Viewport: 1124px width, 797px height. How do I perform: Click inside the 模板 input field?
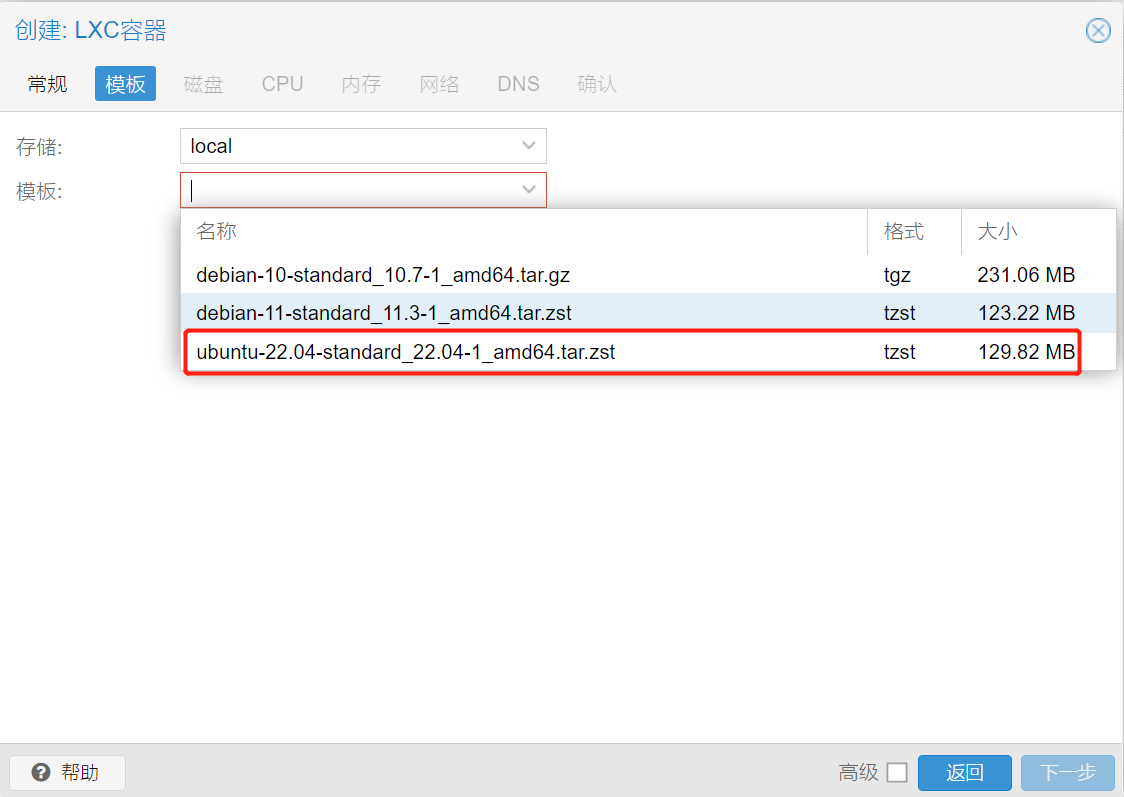(x=350, y=190)
